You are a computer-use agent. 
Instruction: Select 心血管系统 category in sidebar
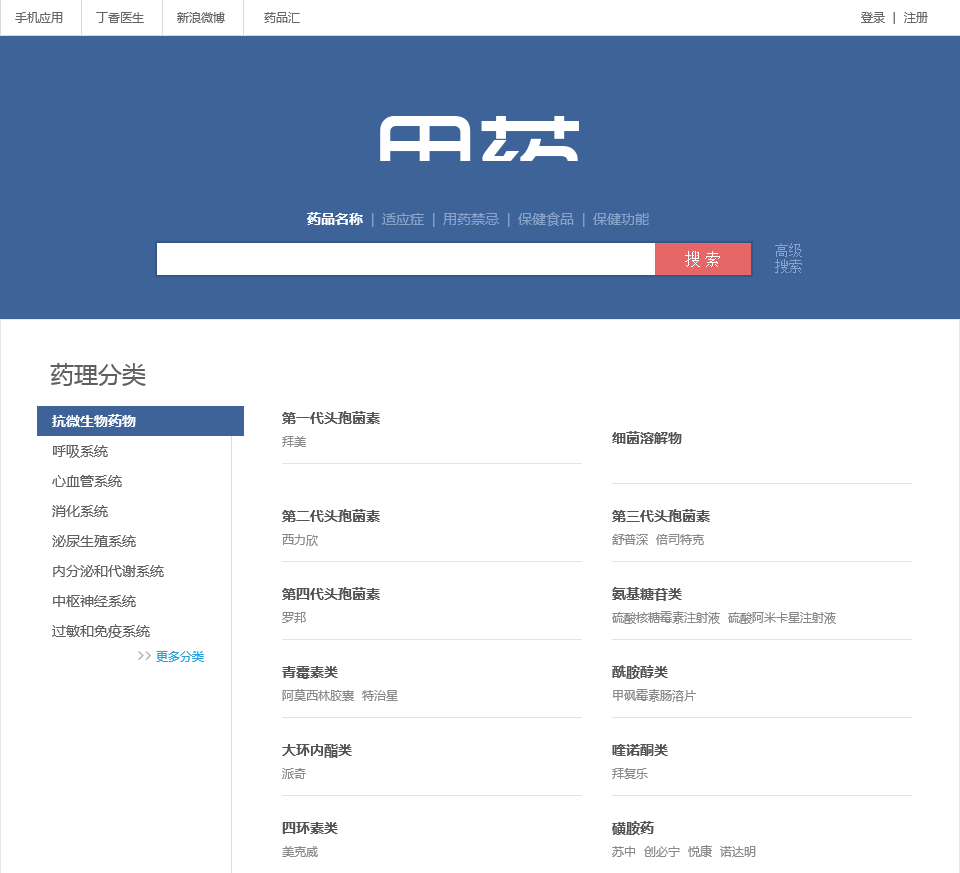[x=87, y=481]
